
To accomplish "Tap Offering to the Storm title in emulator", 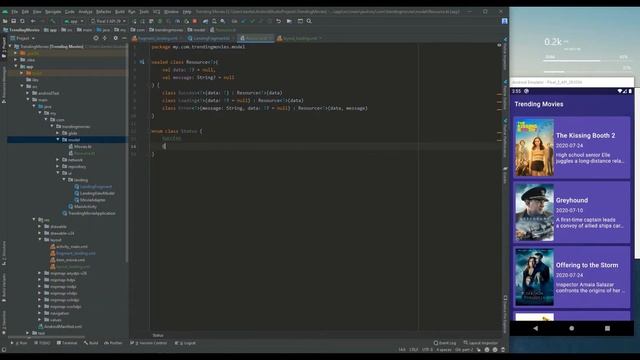I will pyautogui.click(x=587, y=265).
